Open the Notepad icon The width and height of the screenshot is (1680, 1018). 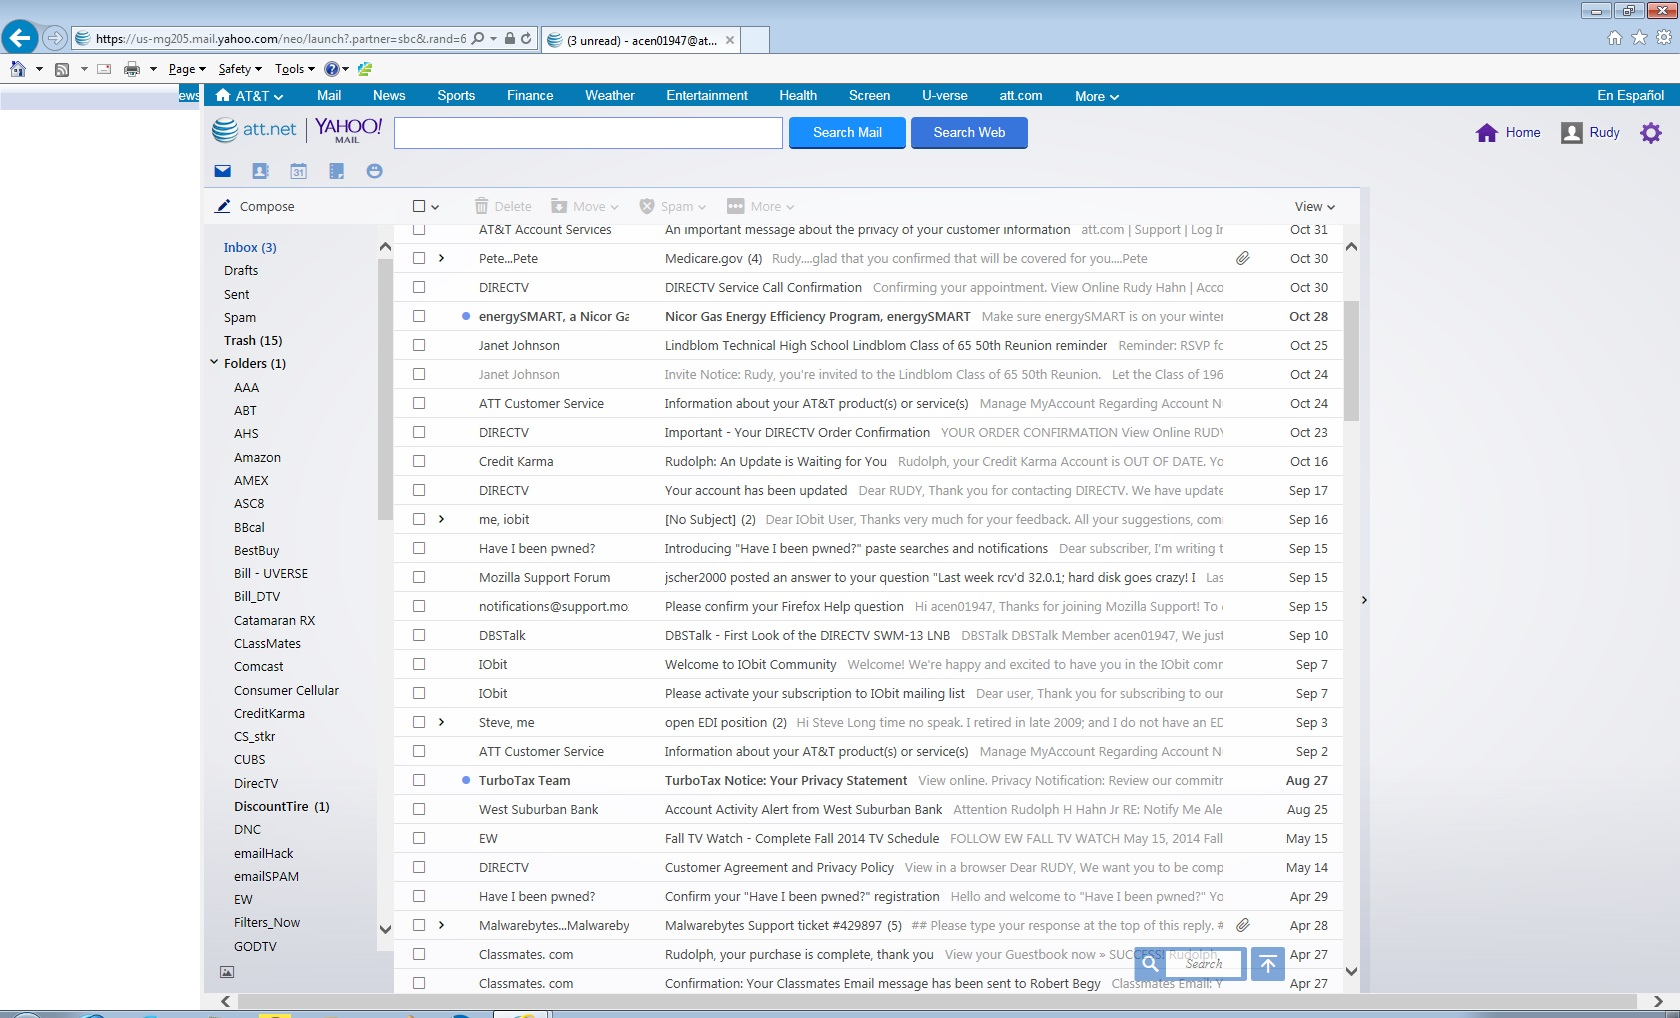click(336, 171)
